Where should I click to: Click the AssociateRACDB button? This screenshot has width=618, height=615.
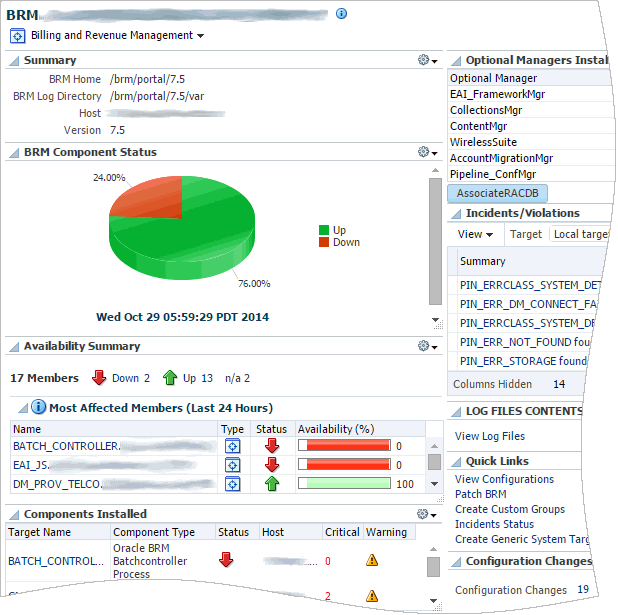497,193
